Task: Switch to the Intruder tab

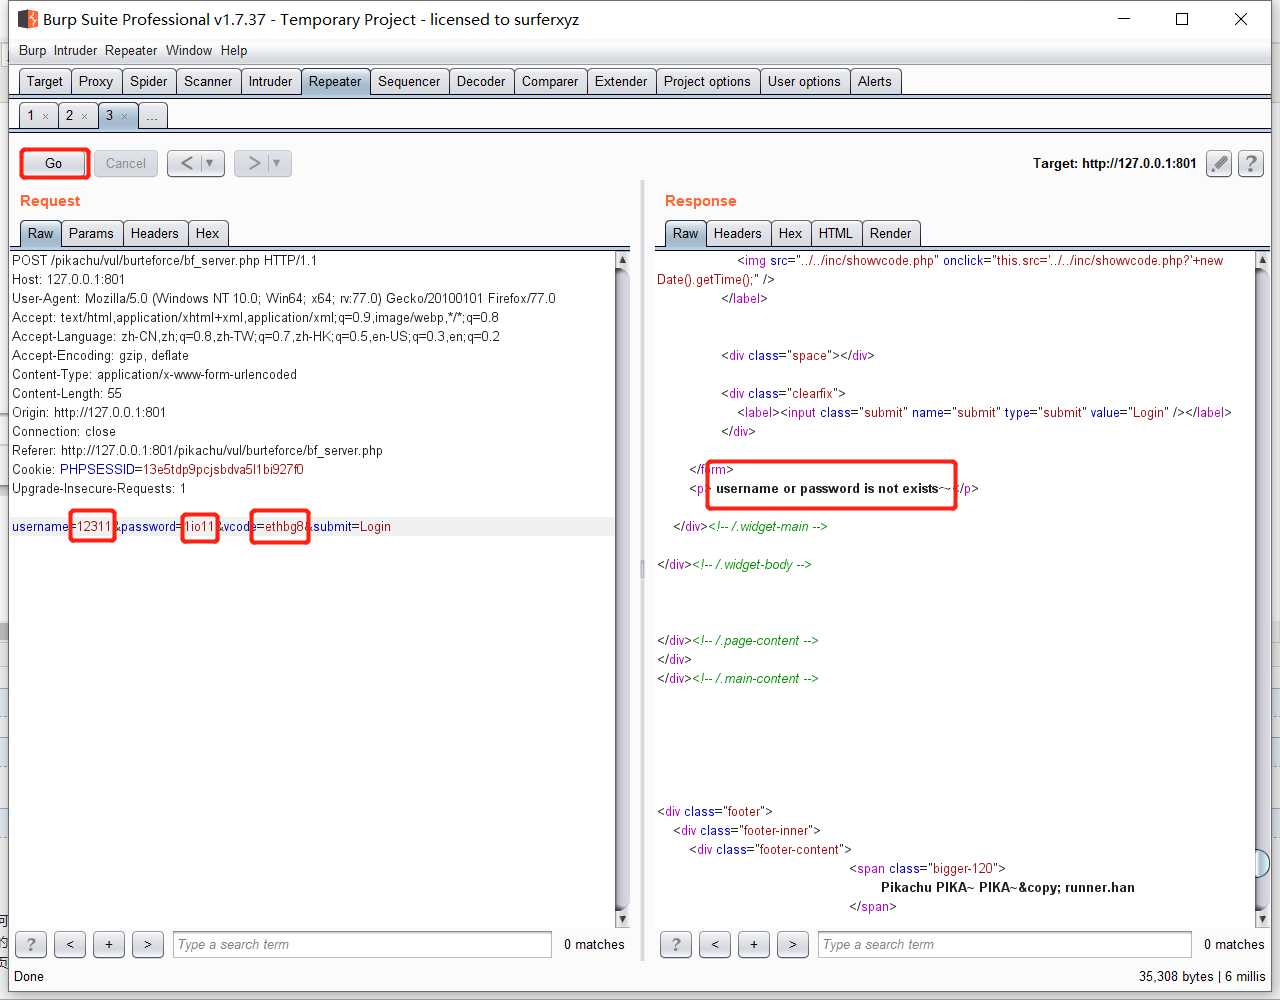Action: [x=271, y=81]
